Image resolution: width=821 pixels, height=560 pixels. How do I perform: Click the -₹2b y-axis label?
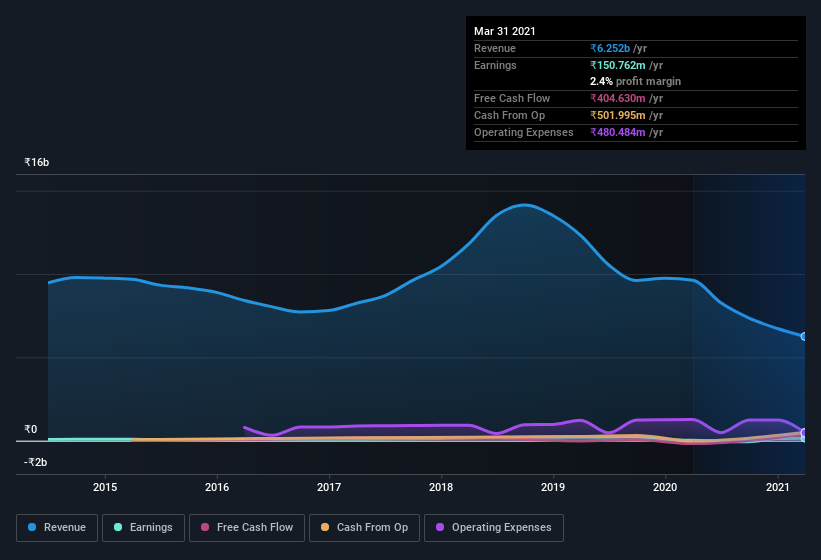[x=36, y=462]
